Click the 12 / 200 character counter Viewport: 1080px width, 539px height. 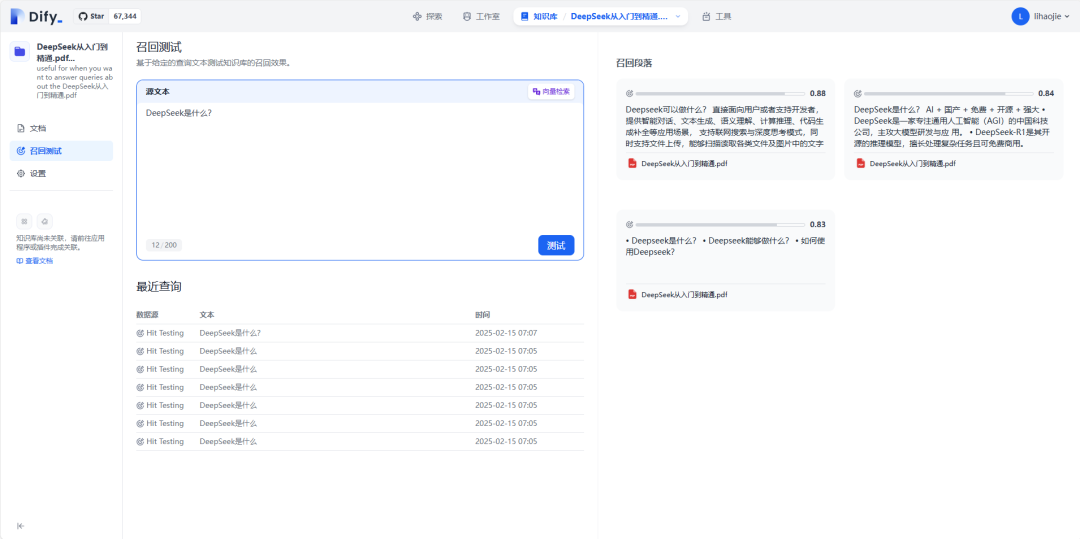coord(164,245)
